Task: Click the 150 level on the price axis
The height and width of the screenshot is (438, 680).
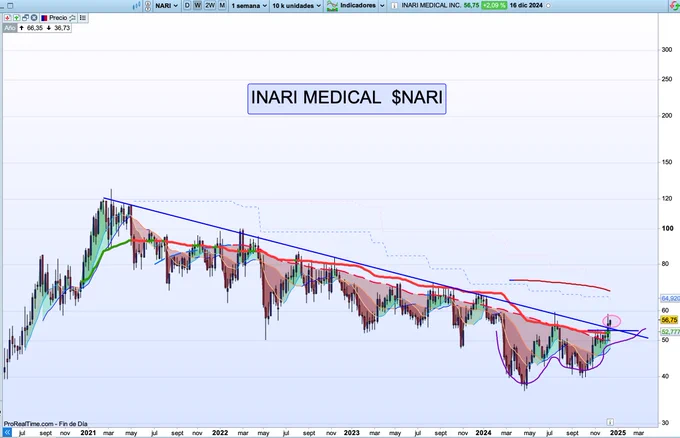Action: tap(667, 162)
